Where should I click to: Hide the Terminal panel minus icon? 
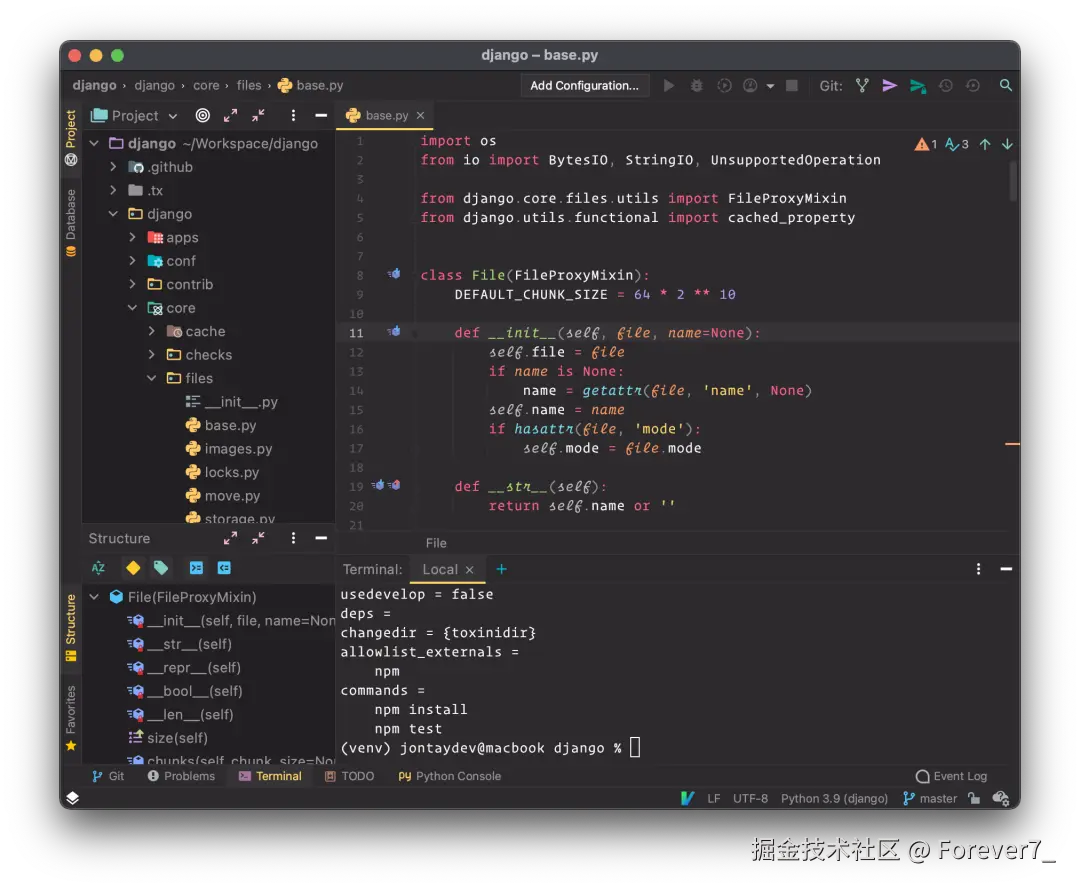pos(1006,569)
